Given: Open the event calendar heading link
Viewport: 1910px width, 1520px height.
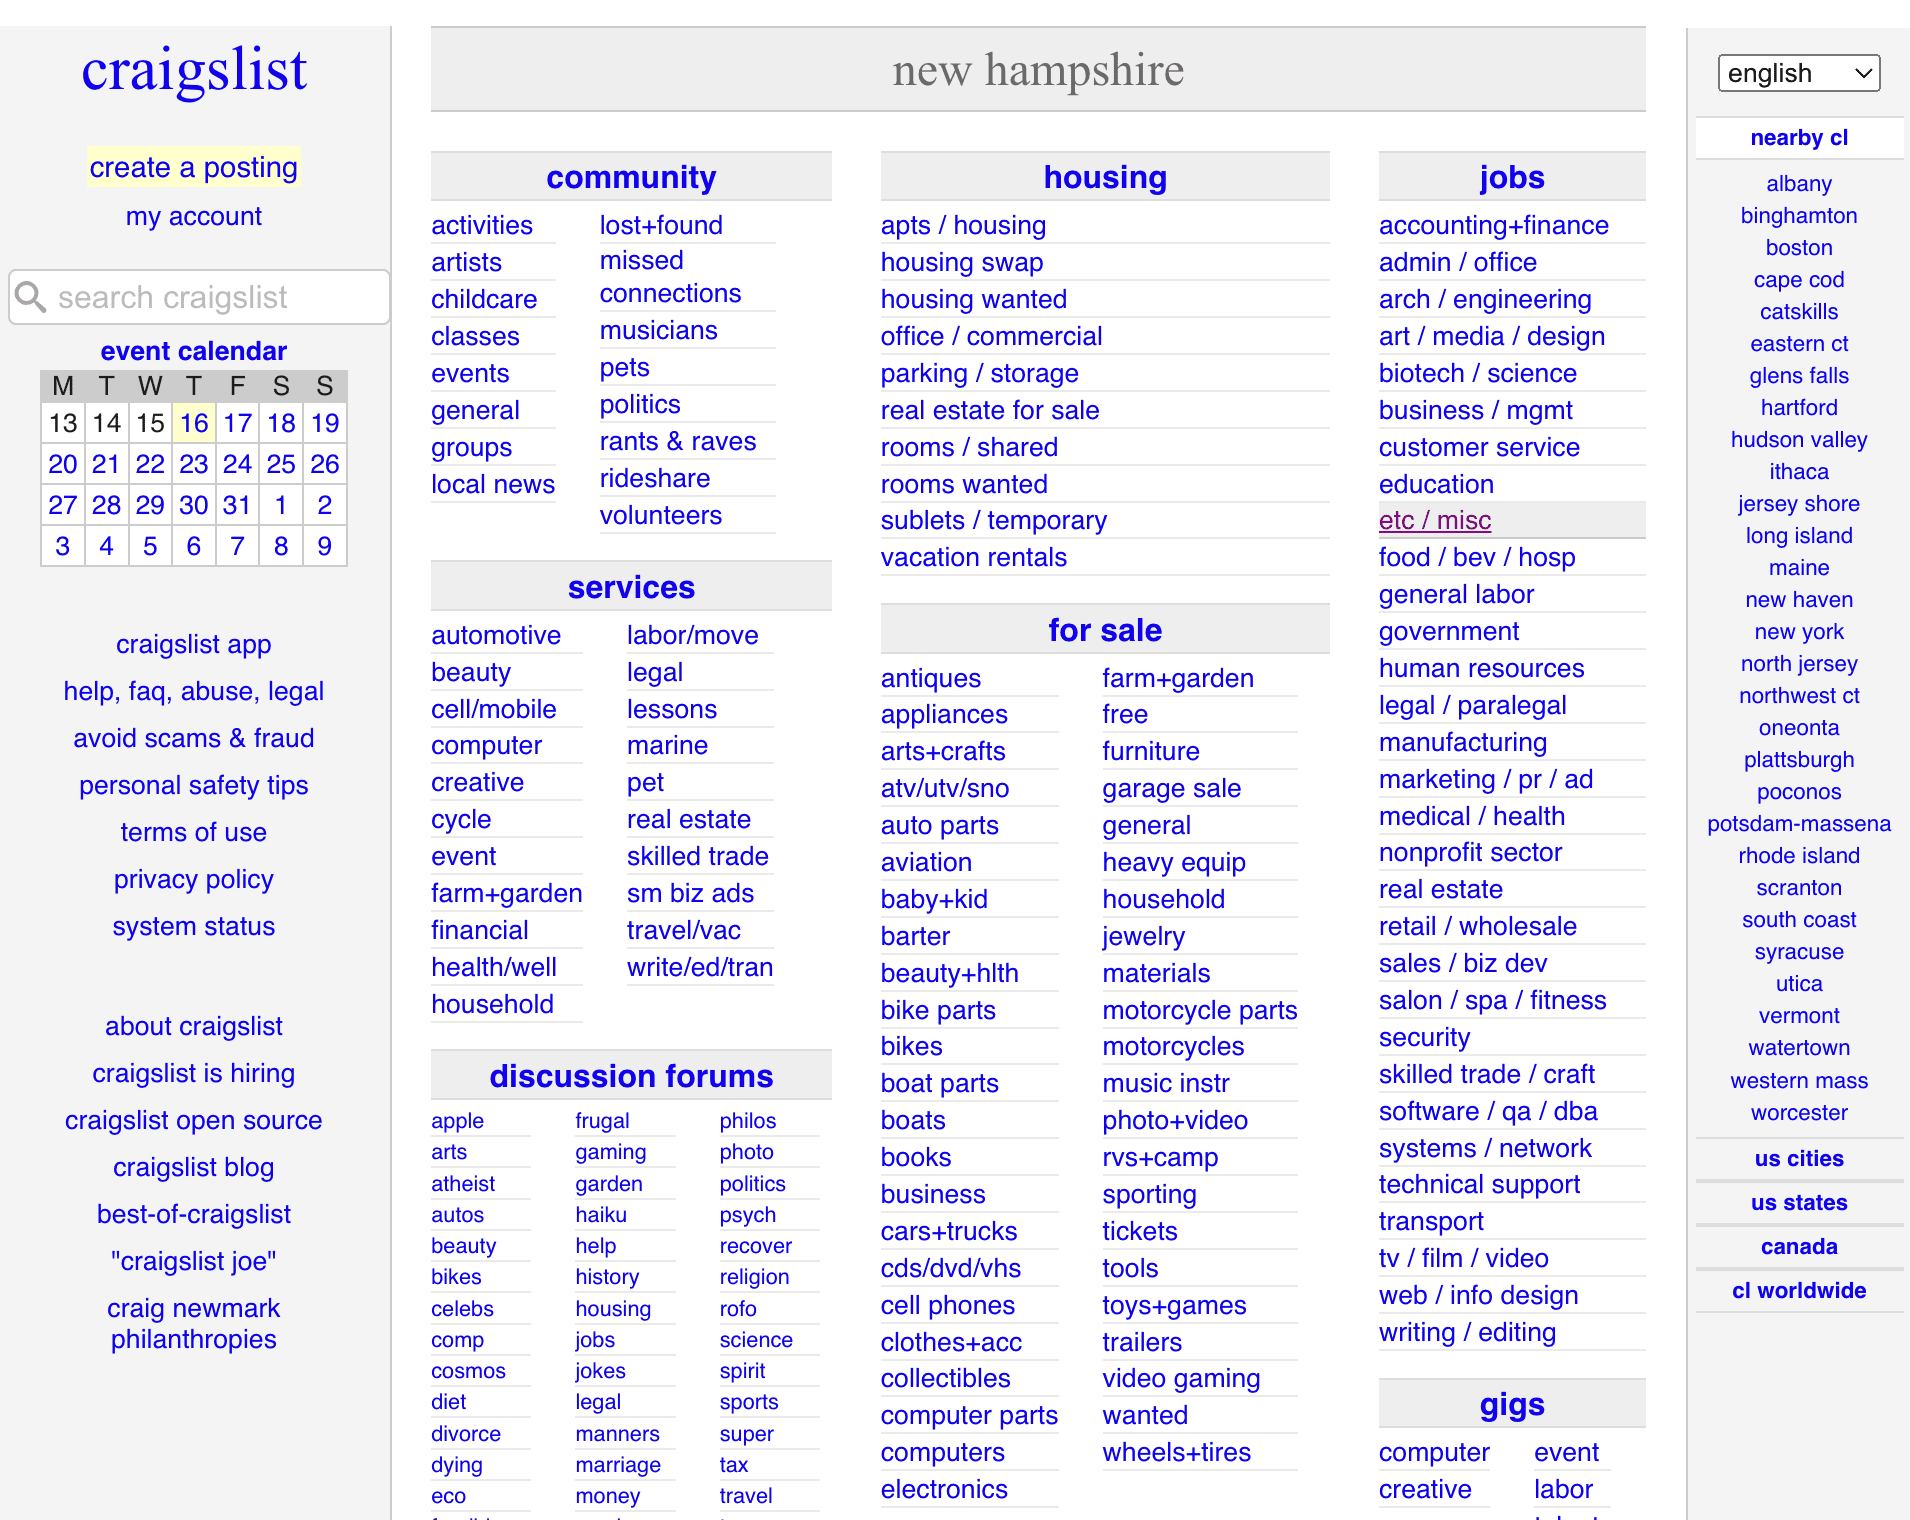Looking at the screenshot, I should 194,351.
